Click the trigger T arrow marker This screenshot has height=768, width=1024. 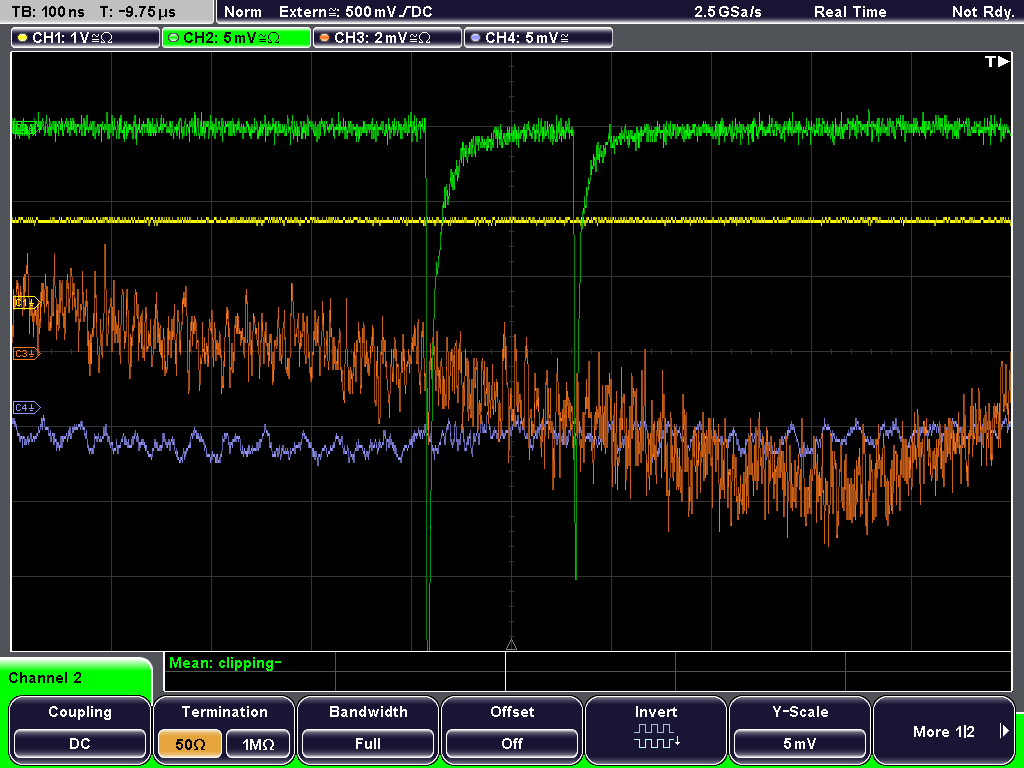(x=997, y=61)
